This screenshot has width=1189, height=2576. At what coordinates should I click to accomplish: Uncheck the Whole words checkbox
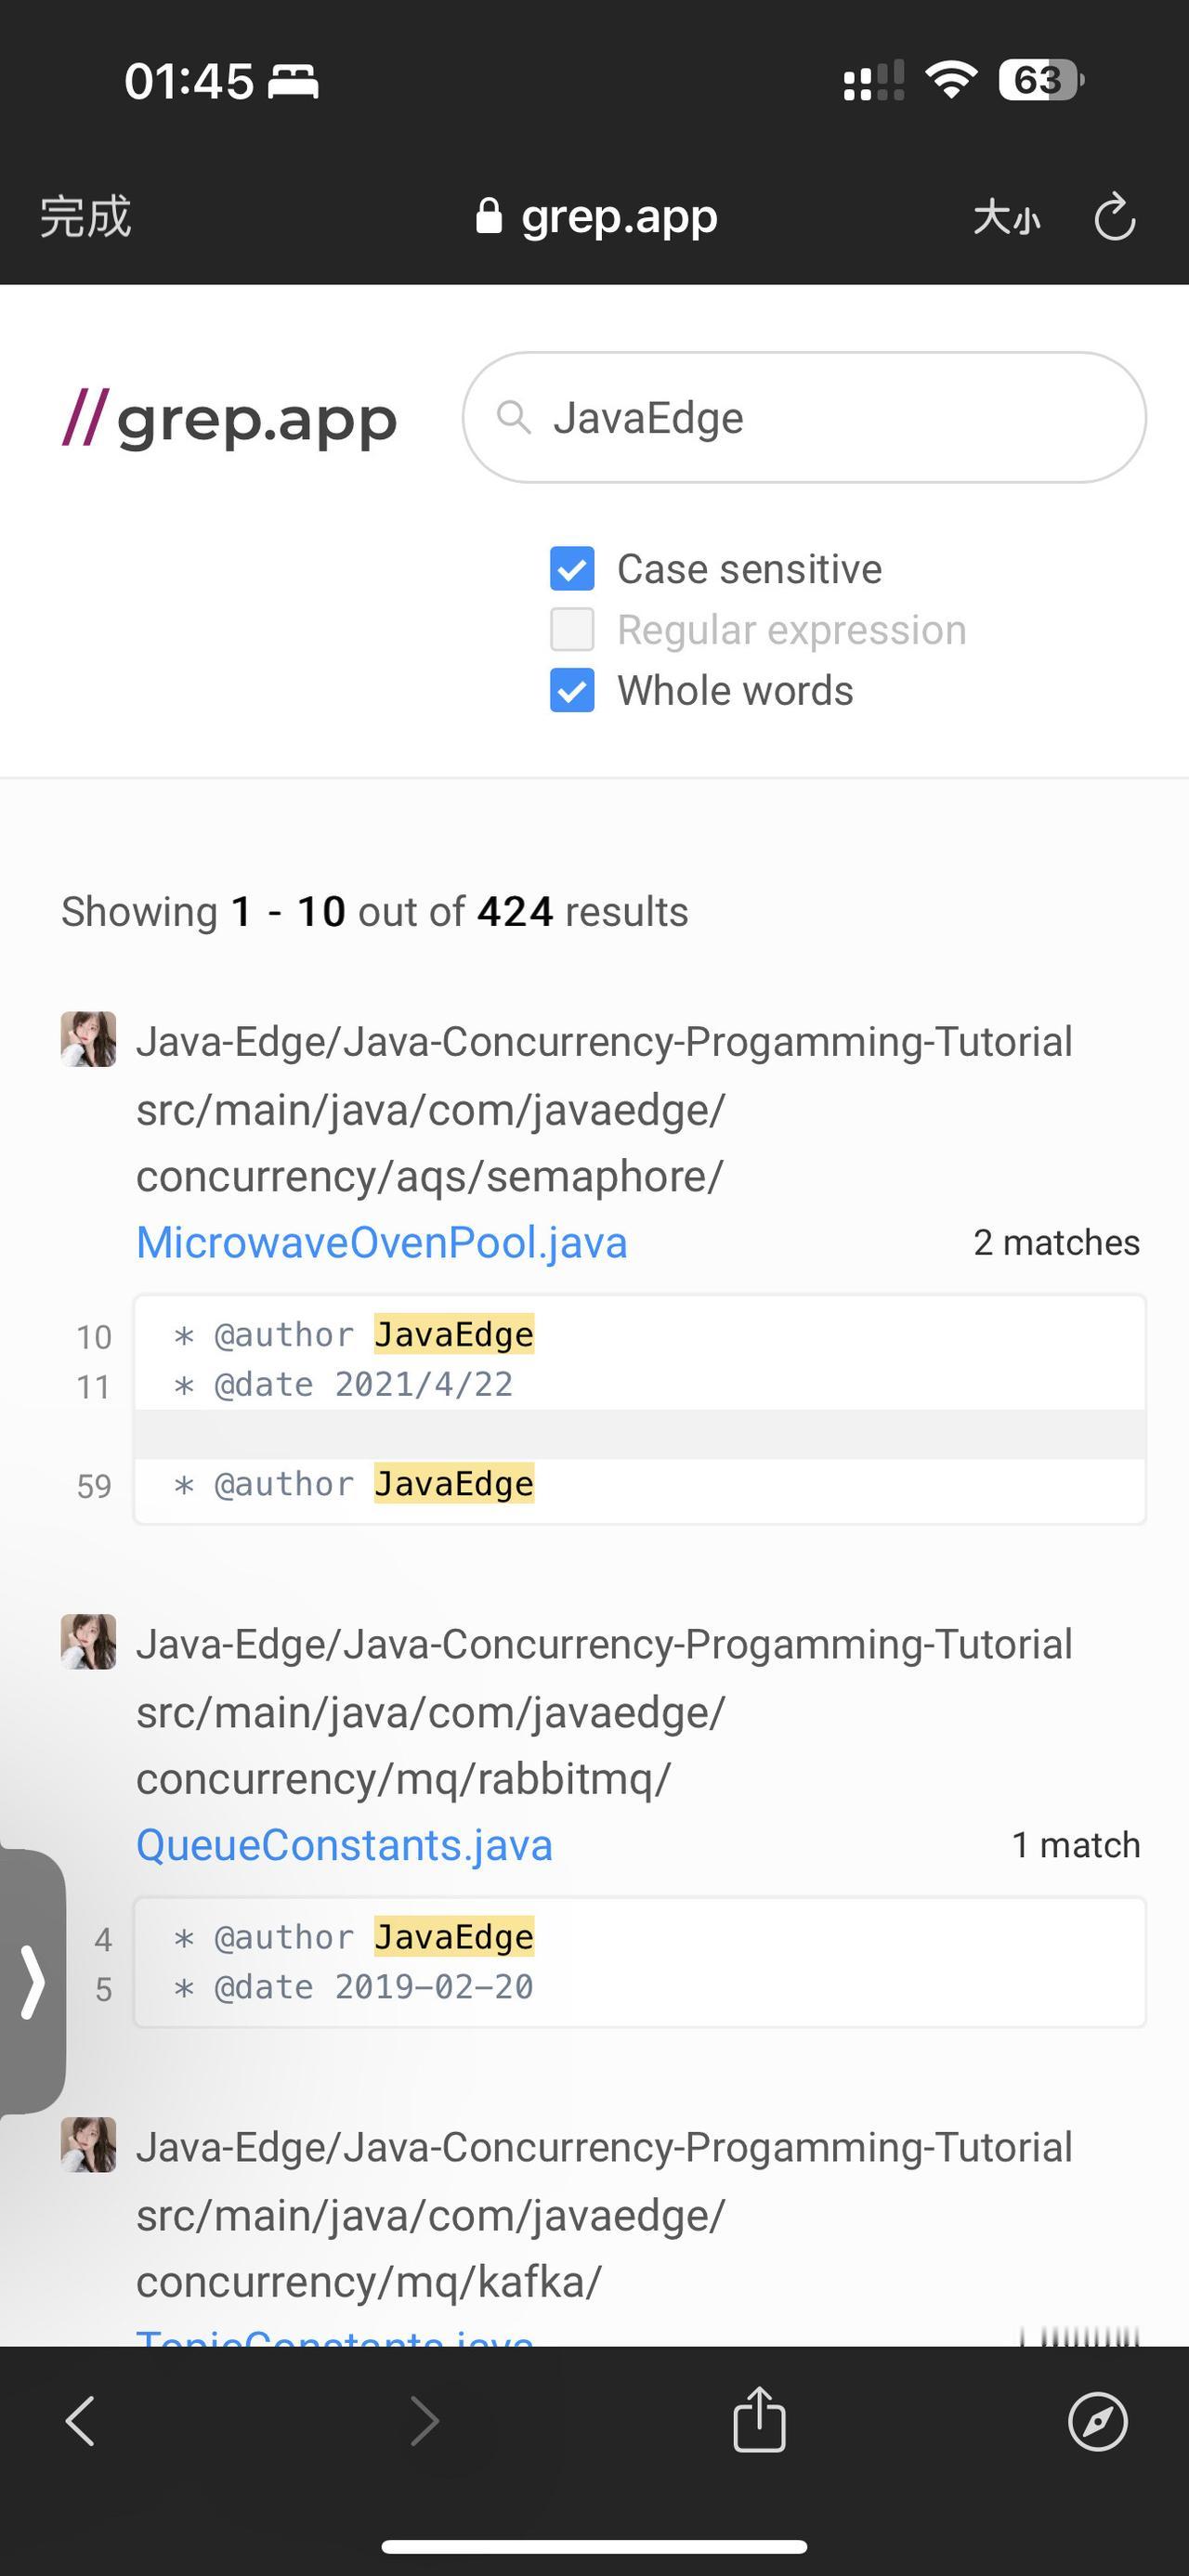pyautogui.click(x=572, y=691)
